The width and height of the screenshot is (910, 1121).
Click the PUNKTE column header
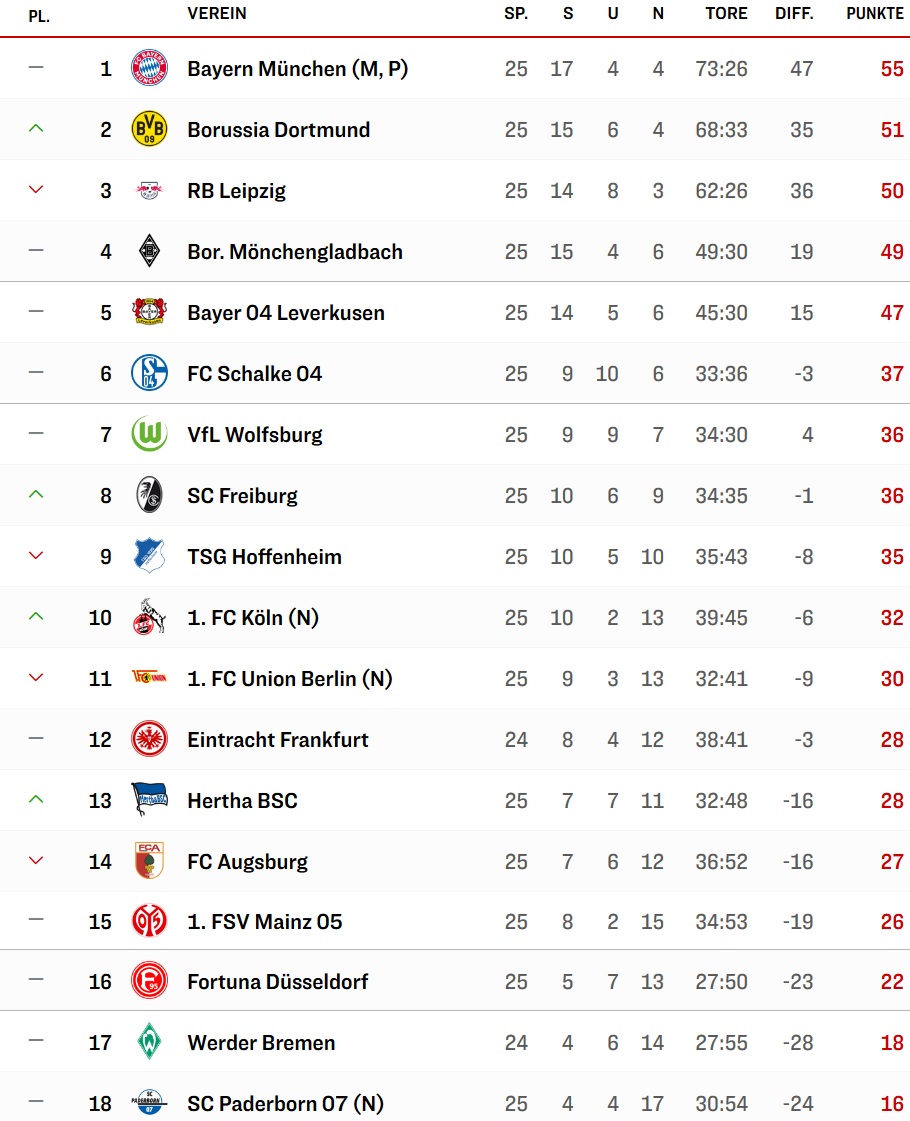click(x=875, y=14)
